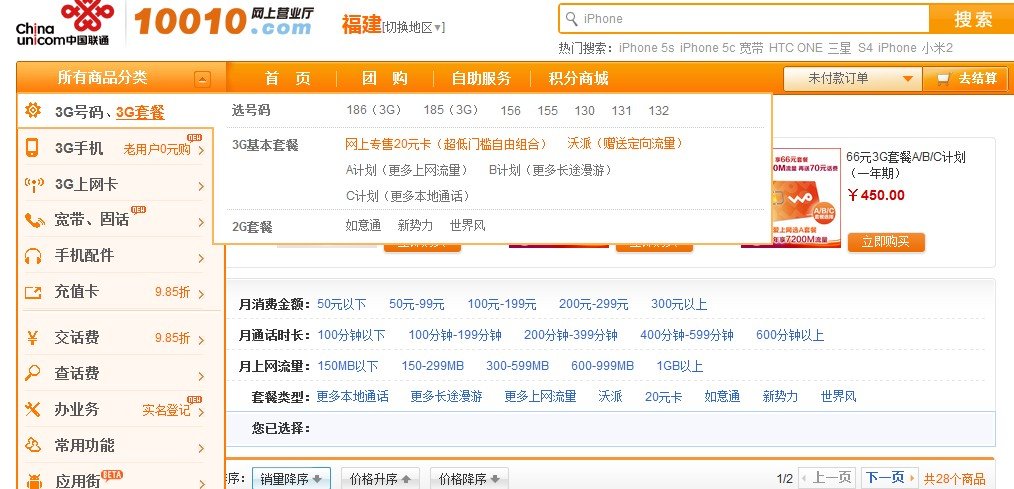This screenshot has height=489, width=1014.
Task: Sort by 价格降序
Action: 469,479
